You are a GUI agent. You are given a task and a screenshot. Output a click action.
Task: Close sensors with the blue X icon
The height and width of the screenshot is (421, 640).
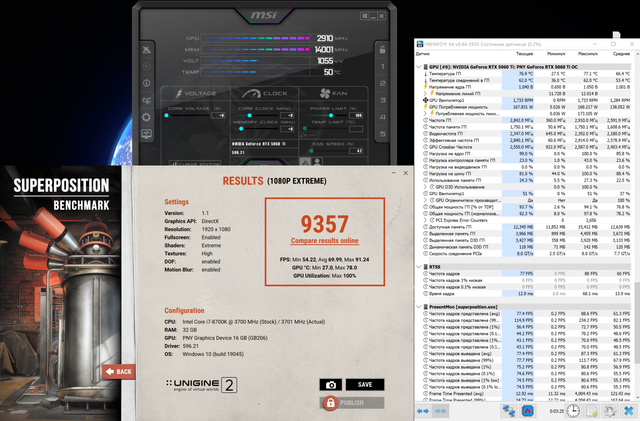coord(629,410)
